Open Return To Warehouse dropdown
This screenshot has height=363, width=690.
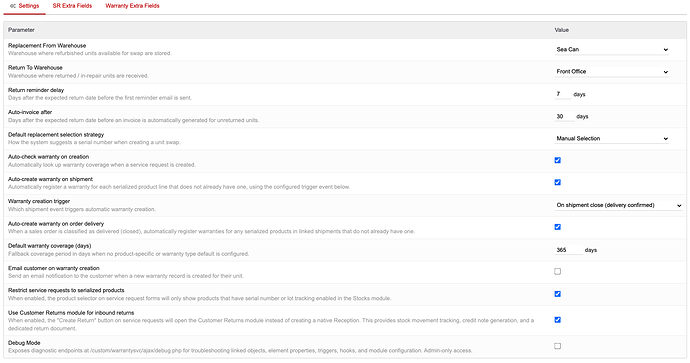pos(612,71)
